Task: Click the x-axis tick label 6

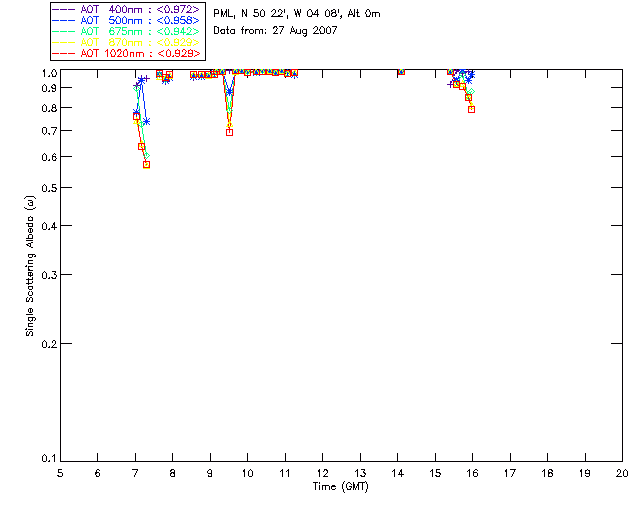Action: tap(98, 473)
